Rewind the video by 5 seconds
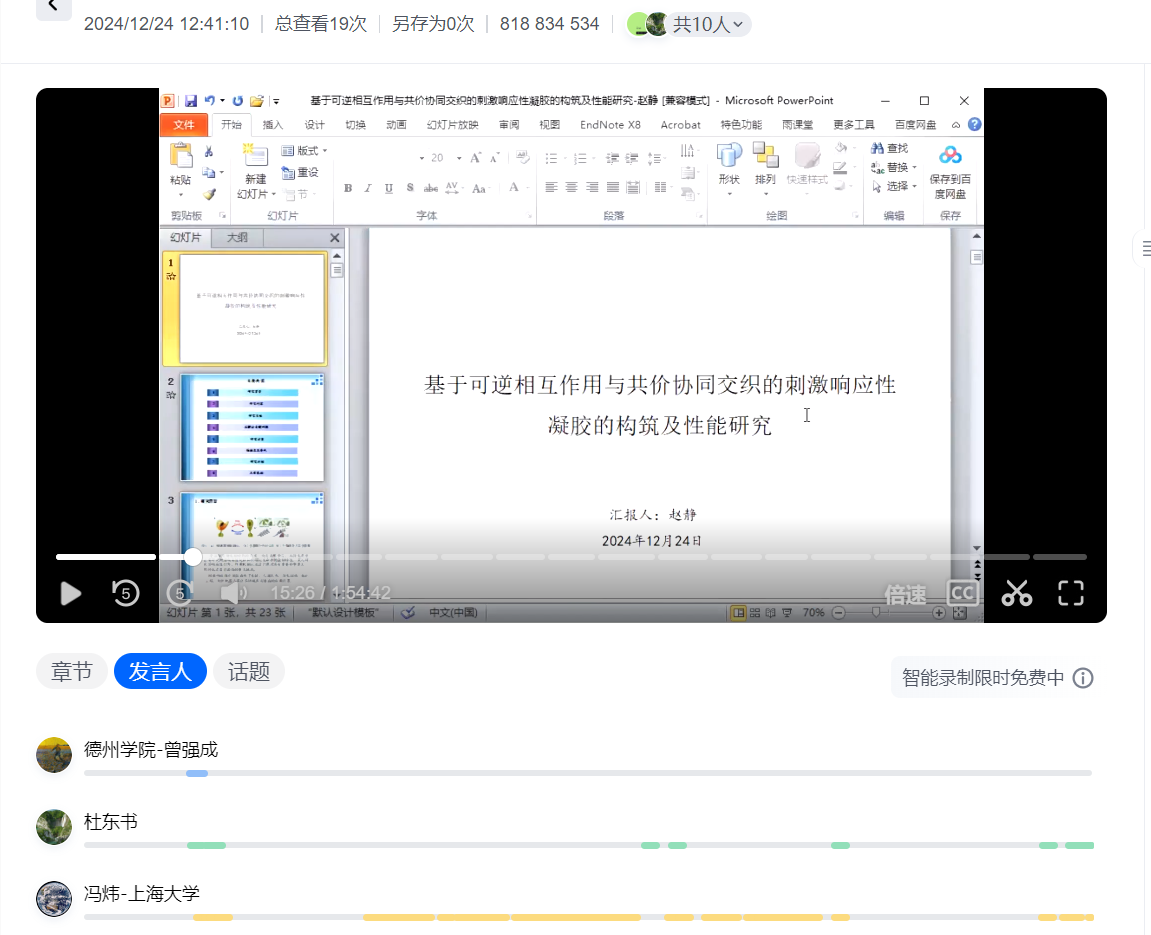 tap(125, 593)
